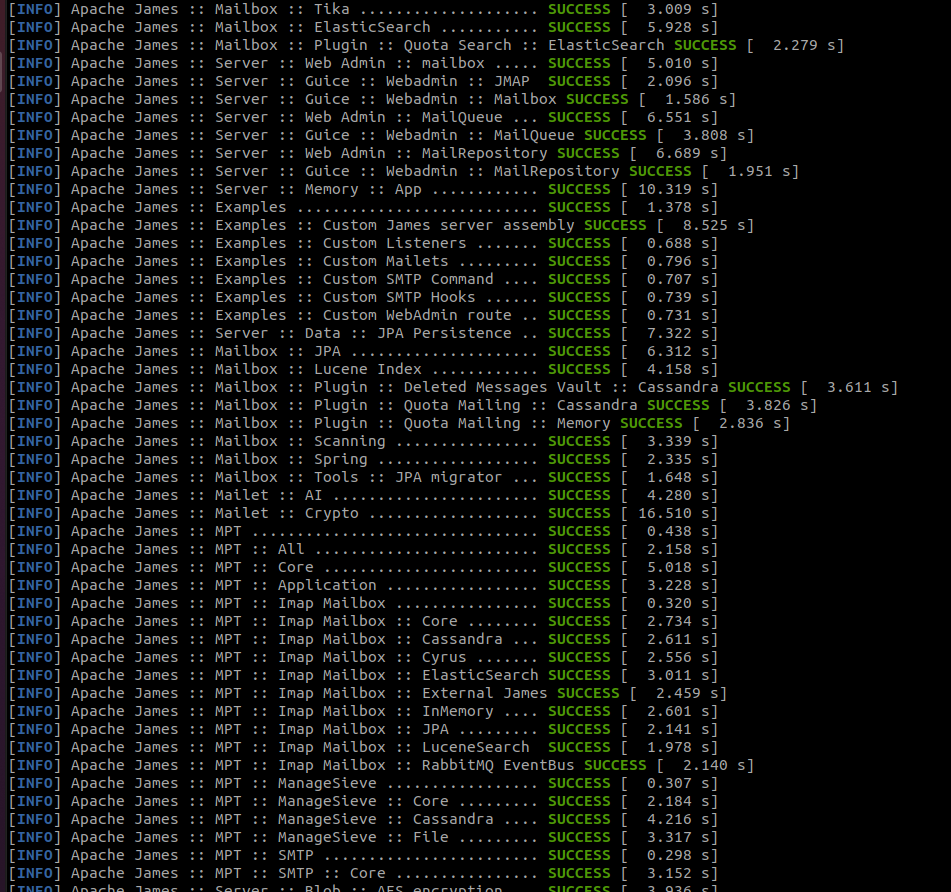Click SUCCESS on RabbitMQ EventBus line
951x892 pixels.
(615, 766)
